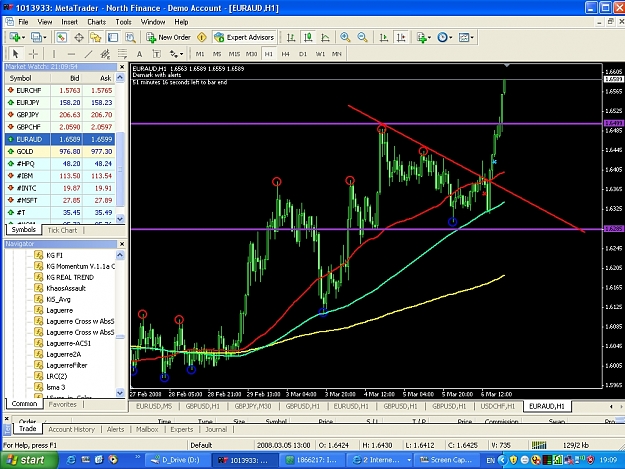Open Periods clock dropdown
625x469 pixels.
pos(444,37)
